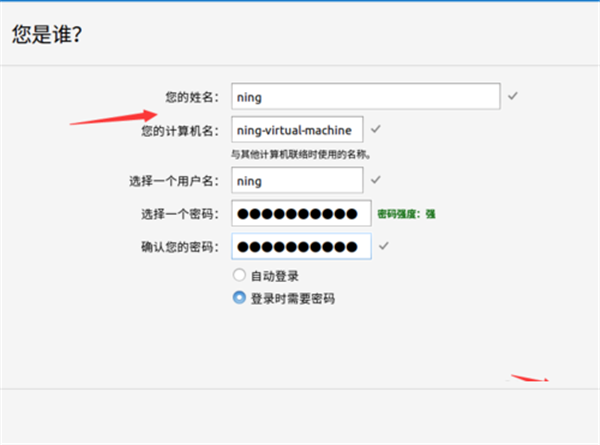Viewport: 600px width, 445px height.
Task: Select the 登录时需要密码 radio button
Action: point(239,298)
